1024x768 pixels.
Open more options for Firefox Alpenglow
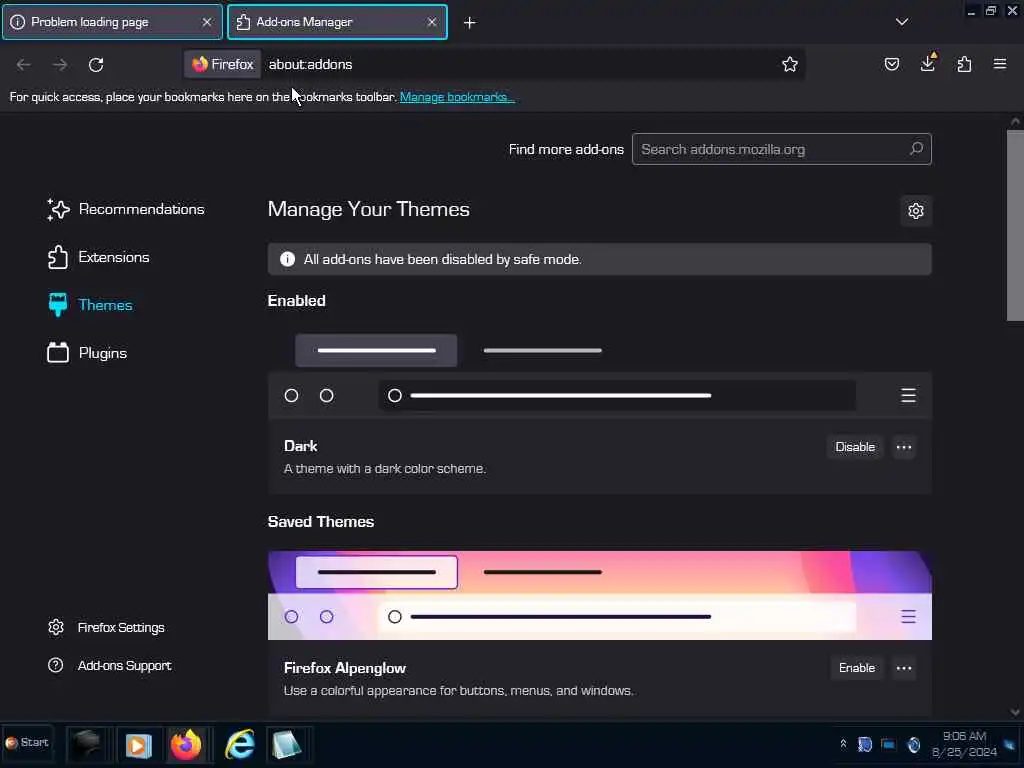pyautogui.click(x=904, y=668)
